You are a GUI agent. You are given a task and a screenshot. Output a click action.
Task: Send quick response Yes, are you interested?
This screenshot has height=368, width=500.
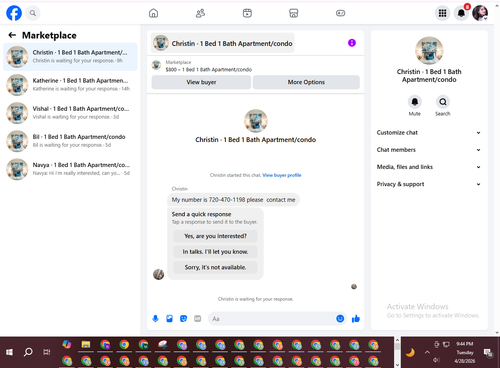click(x=215, y=236)
